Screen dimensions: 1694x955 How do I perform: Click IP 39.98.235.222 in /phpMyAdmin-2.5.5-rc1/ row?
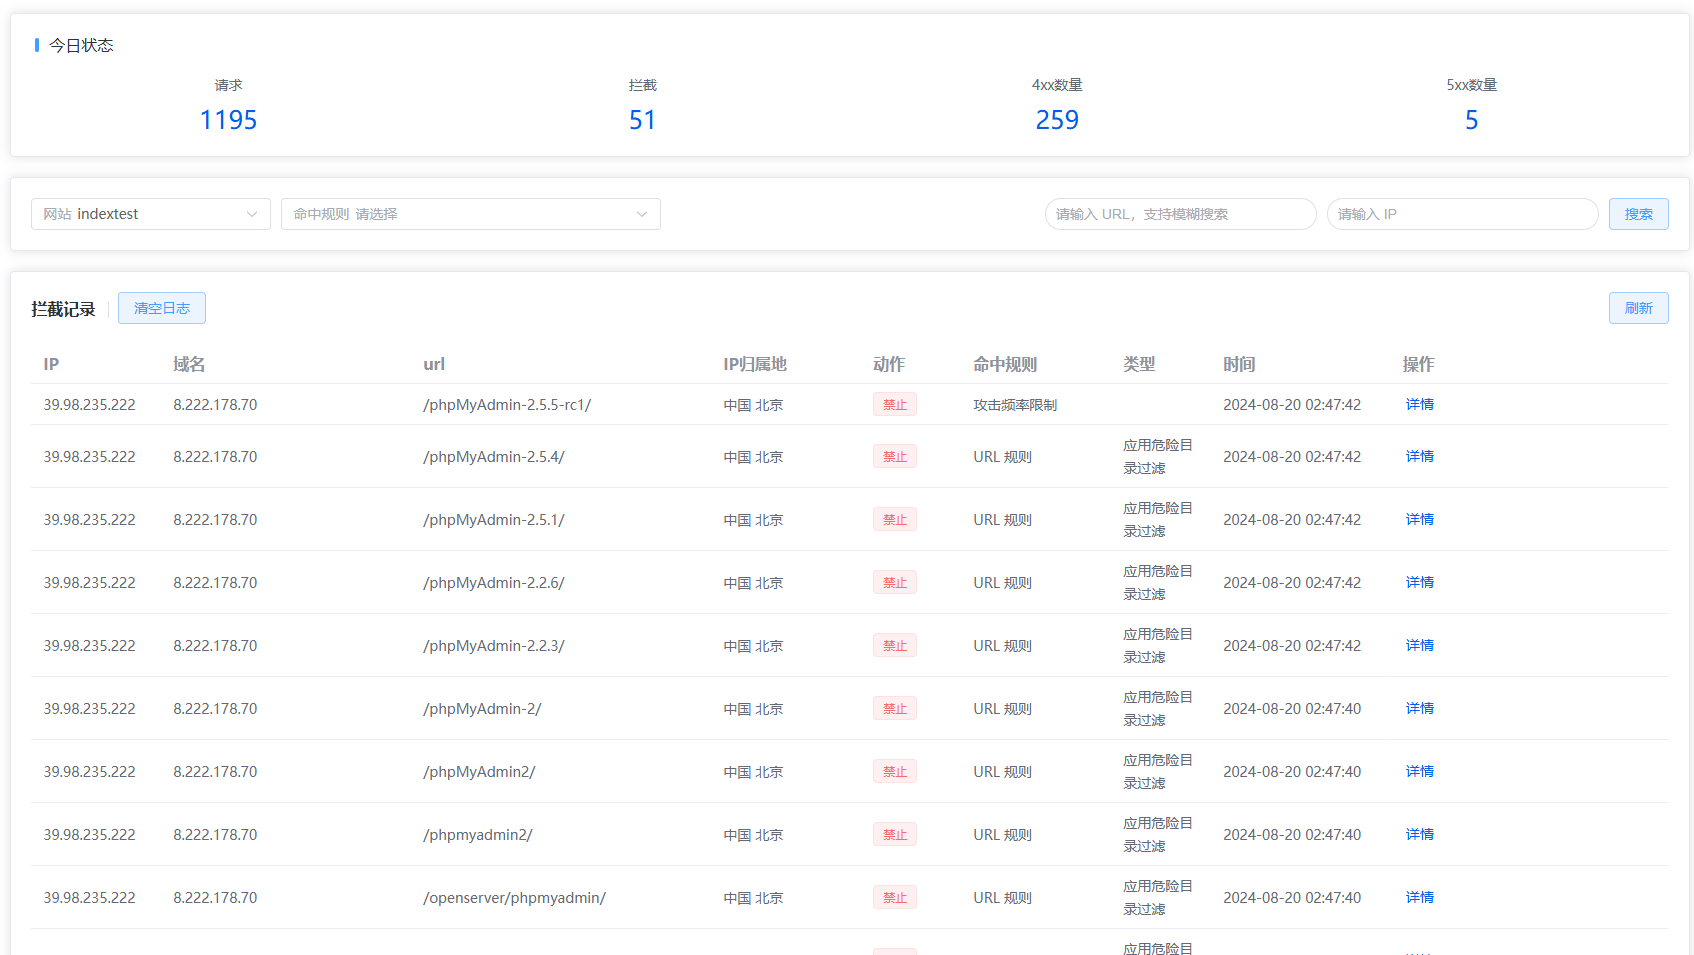[89, 404]
